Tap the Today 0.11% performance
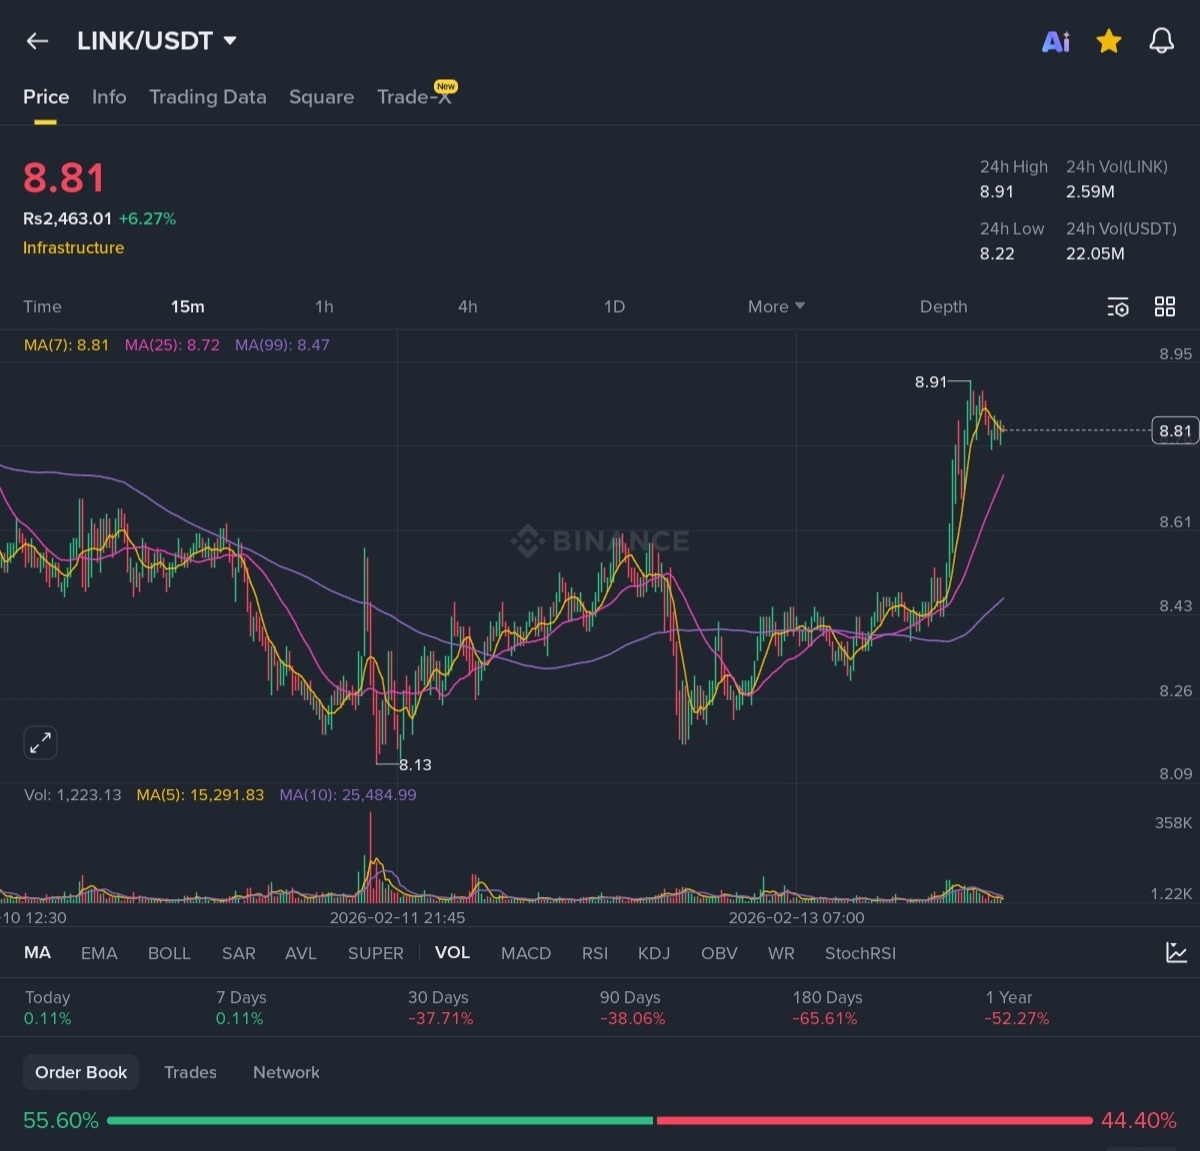Image resolution: width=1200 pixels, height=1151 pixels. (x=48, y=1008)
